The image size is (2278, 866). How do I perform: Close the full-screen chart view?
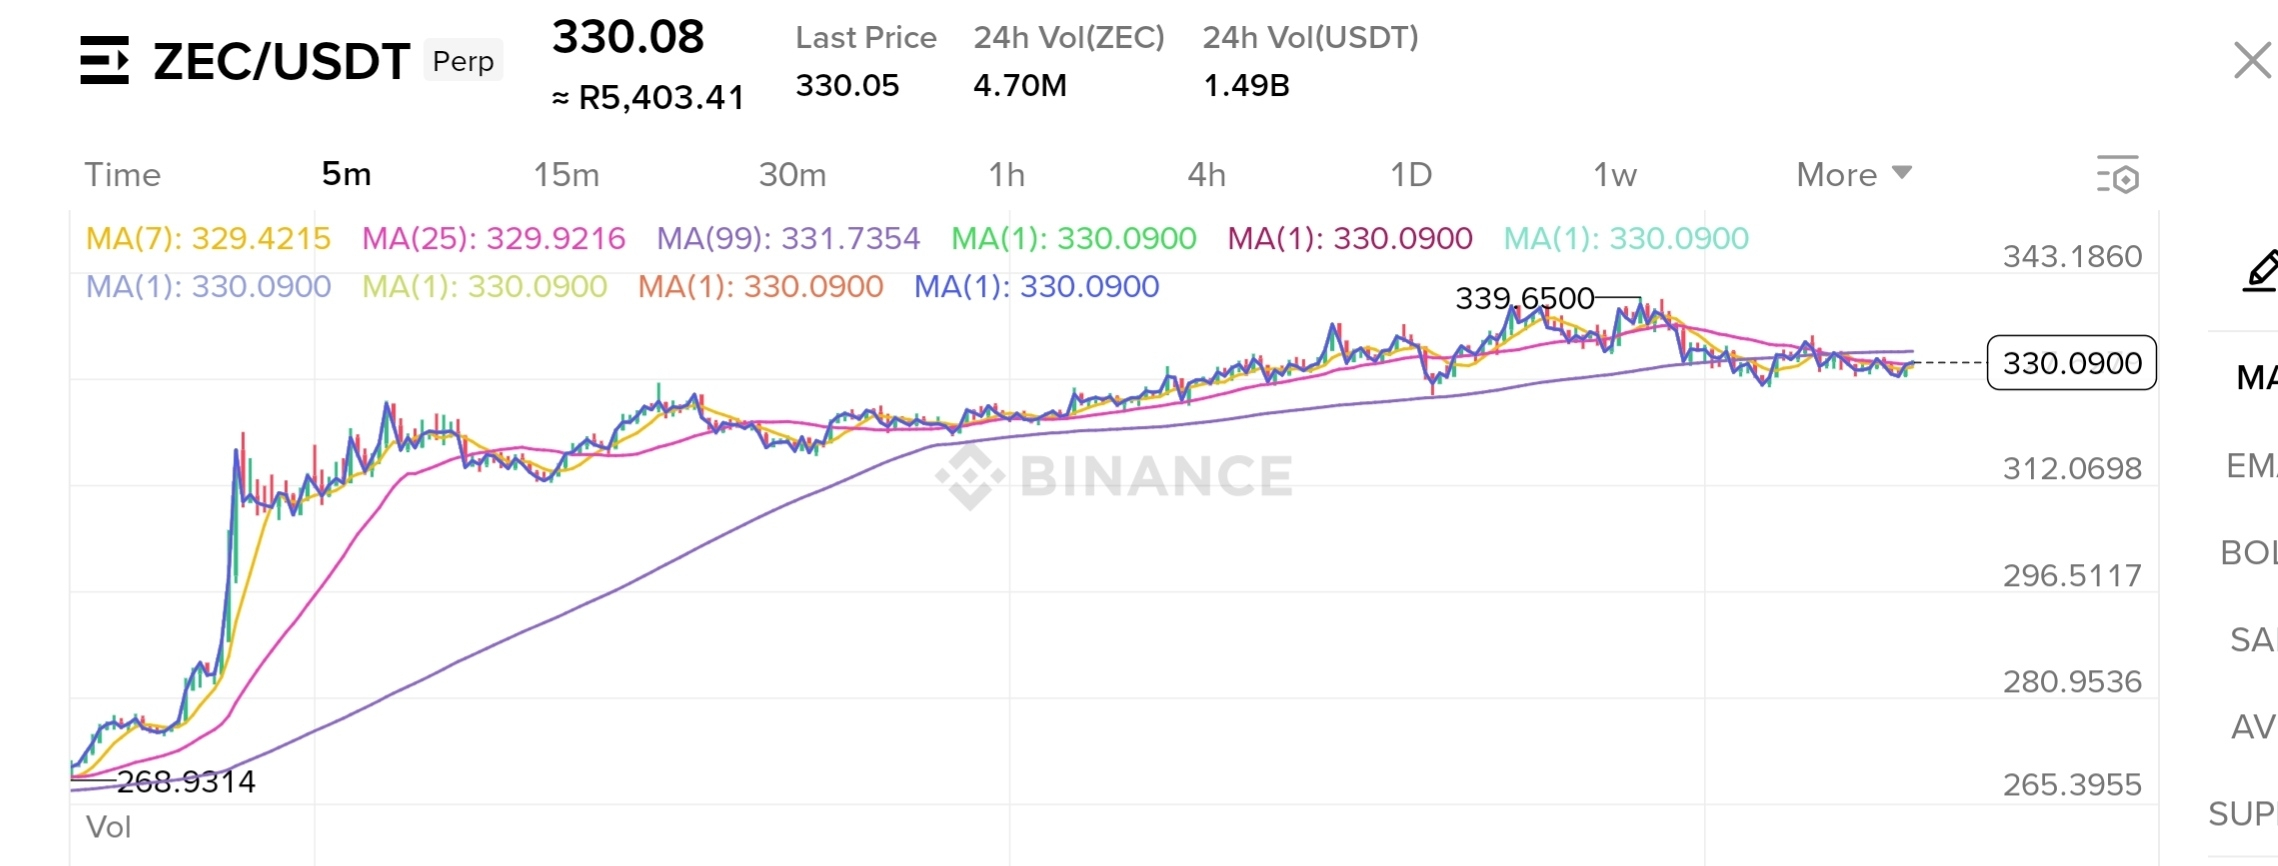pyautogui.click(x=2252, y=60)
